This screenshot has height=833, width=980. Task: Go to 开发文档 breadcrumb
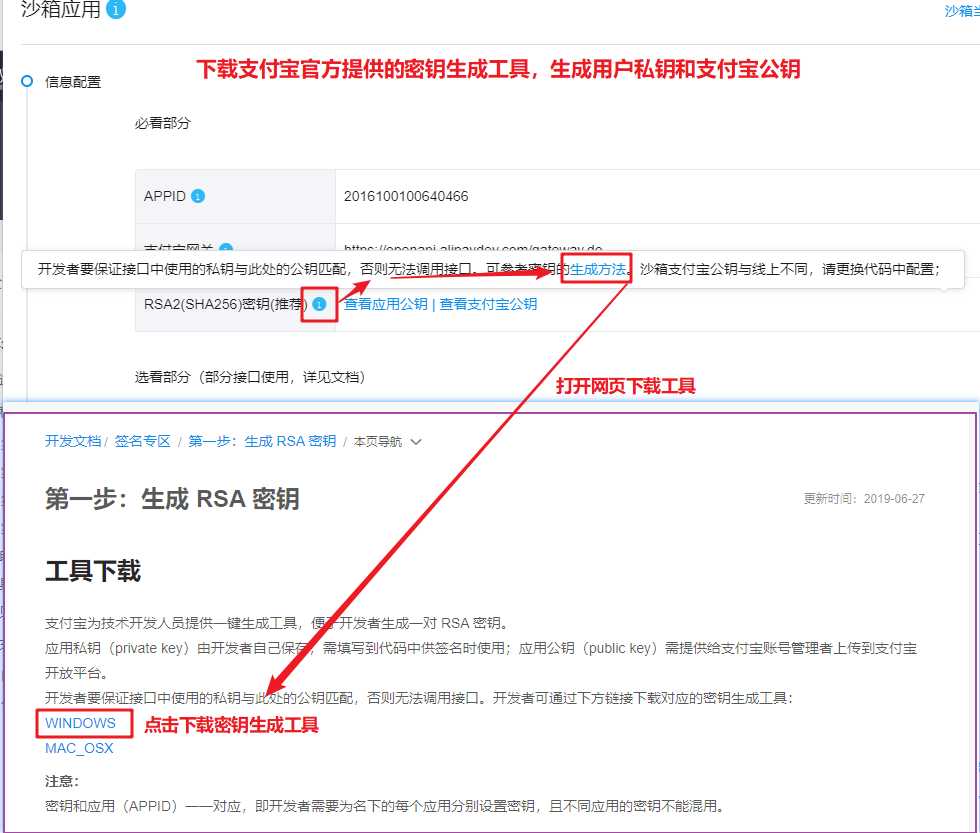(x=72, y=441)
